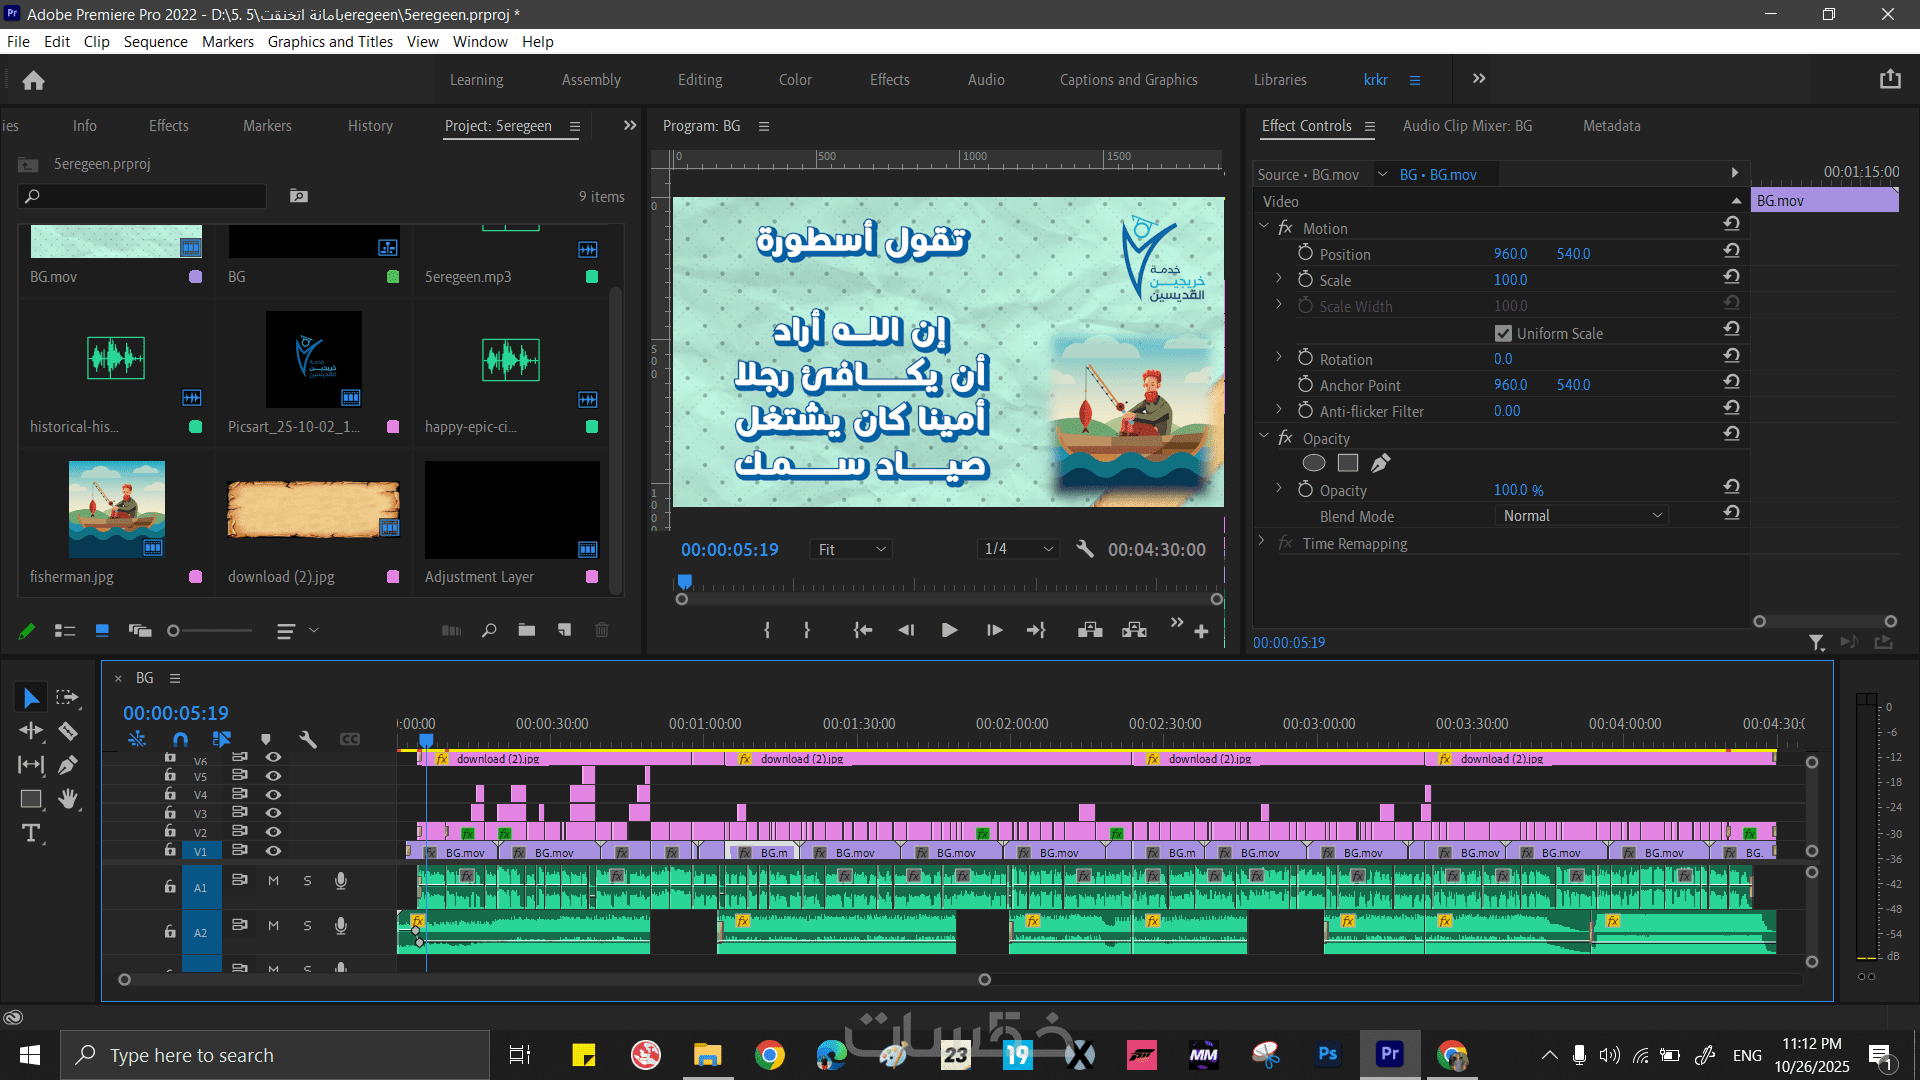Click New Bin folder icon in Project panel
This screenshot has height=1080, width=1920.
pyautogui.click(x=527, y=630)
